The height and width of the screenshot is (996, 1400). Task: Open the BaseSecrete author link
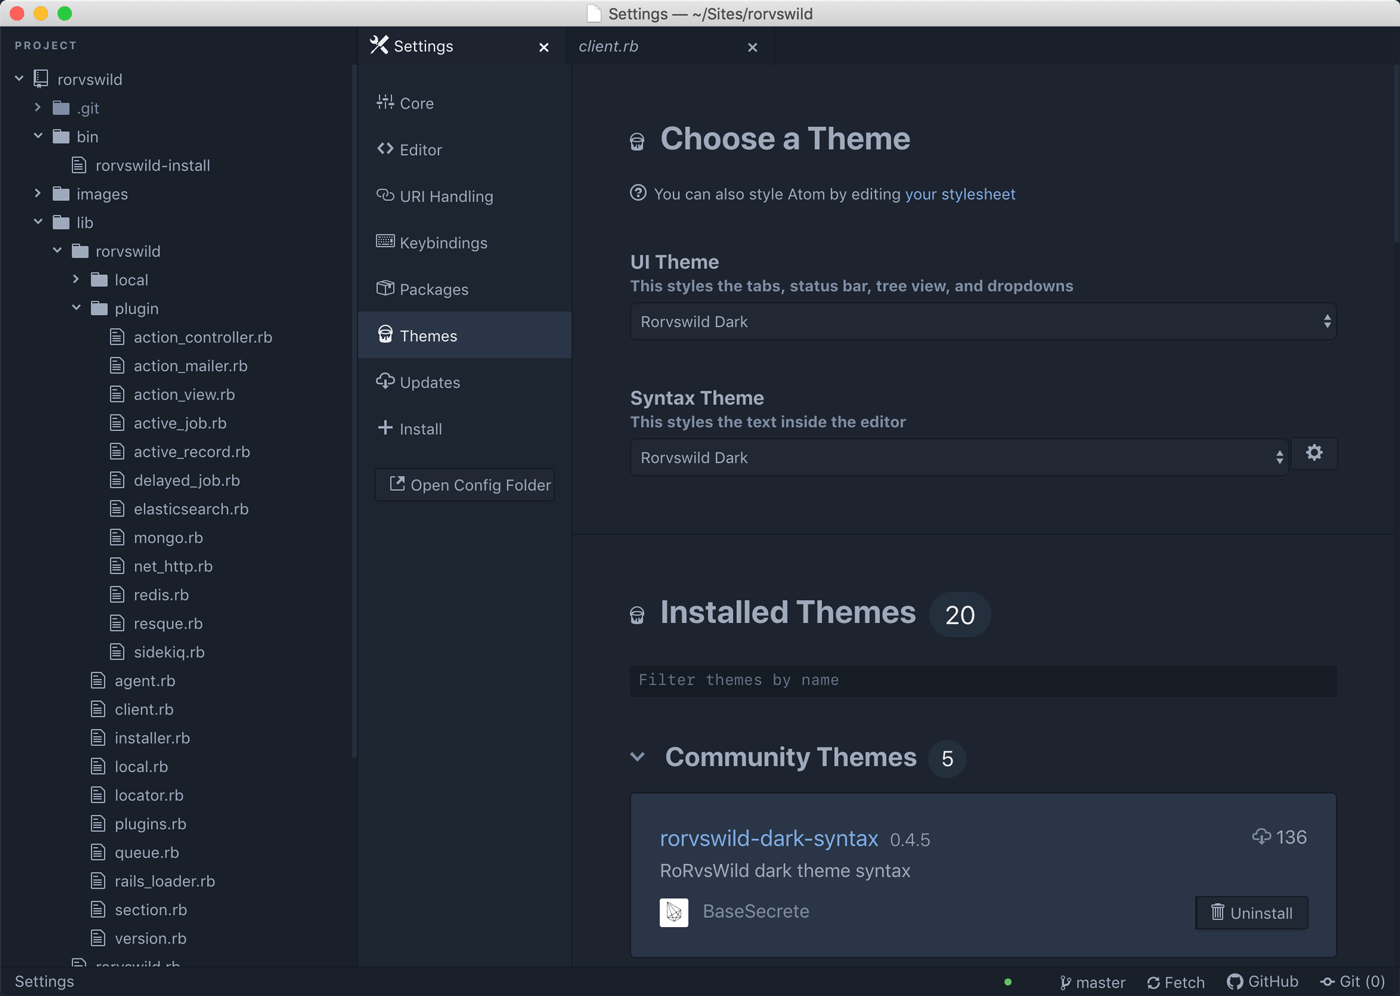756,911
